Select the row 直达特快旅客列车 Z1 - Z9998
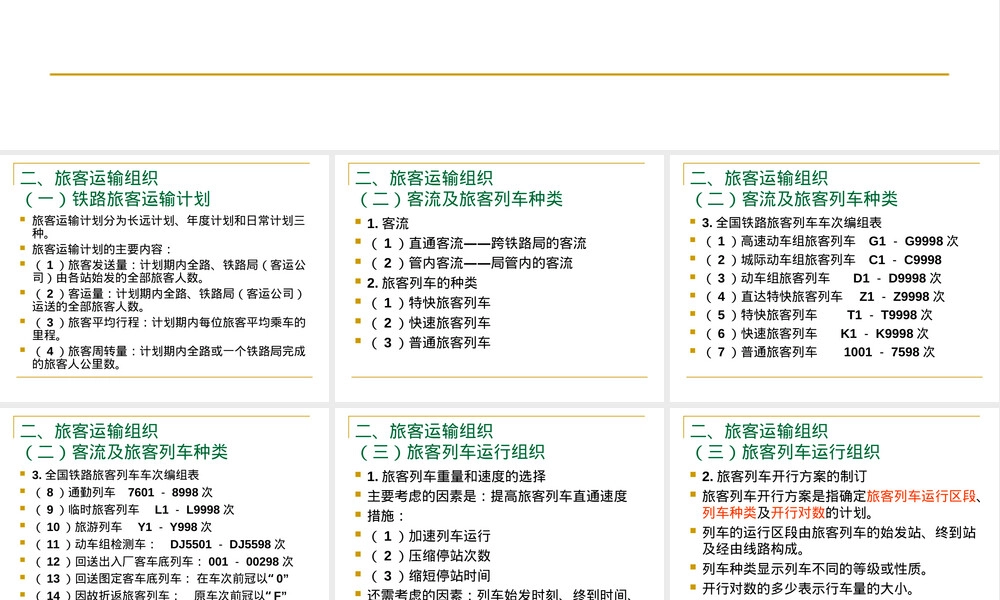The image size is (1000, 600). coord(824,297)
